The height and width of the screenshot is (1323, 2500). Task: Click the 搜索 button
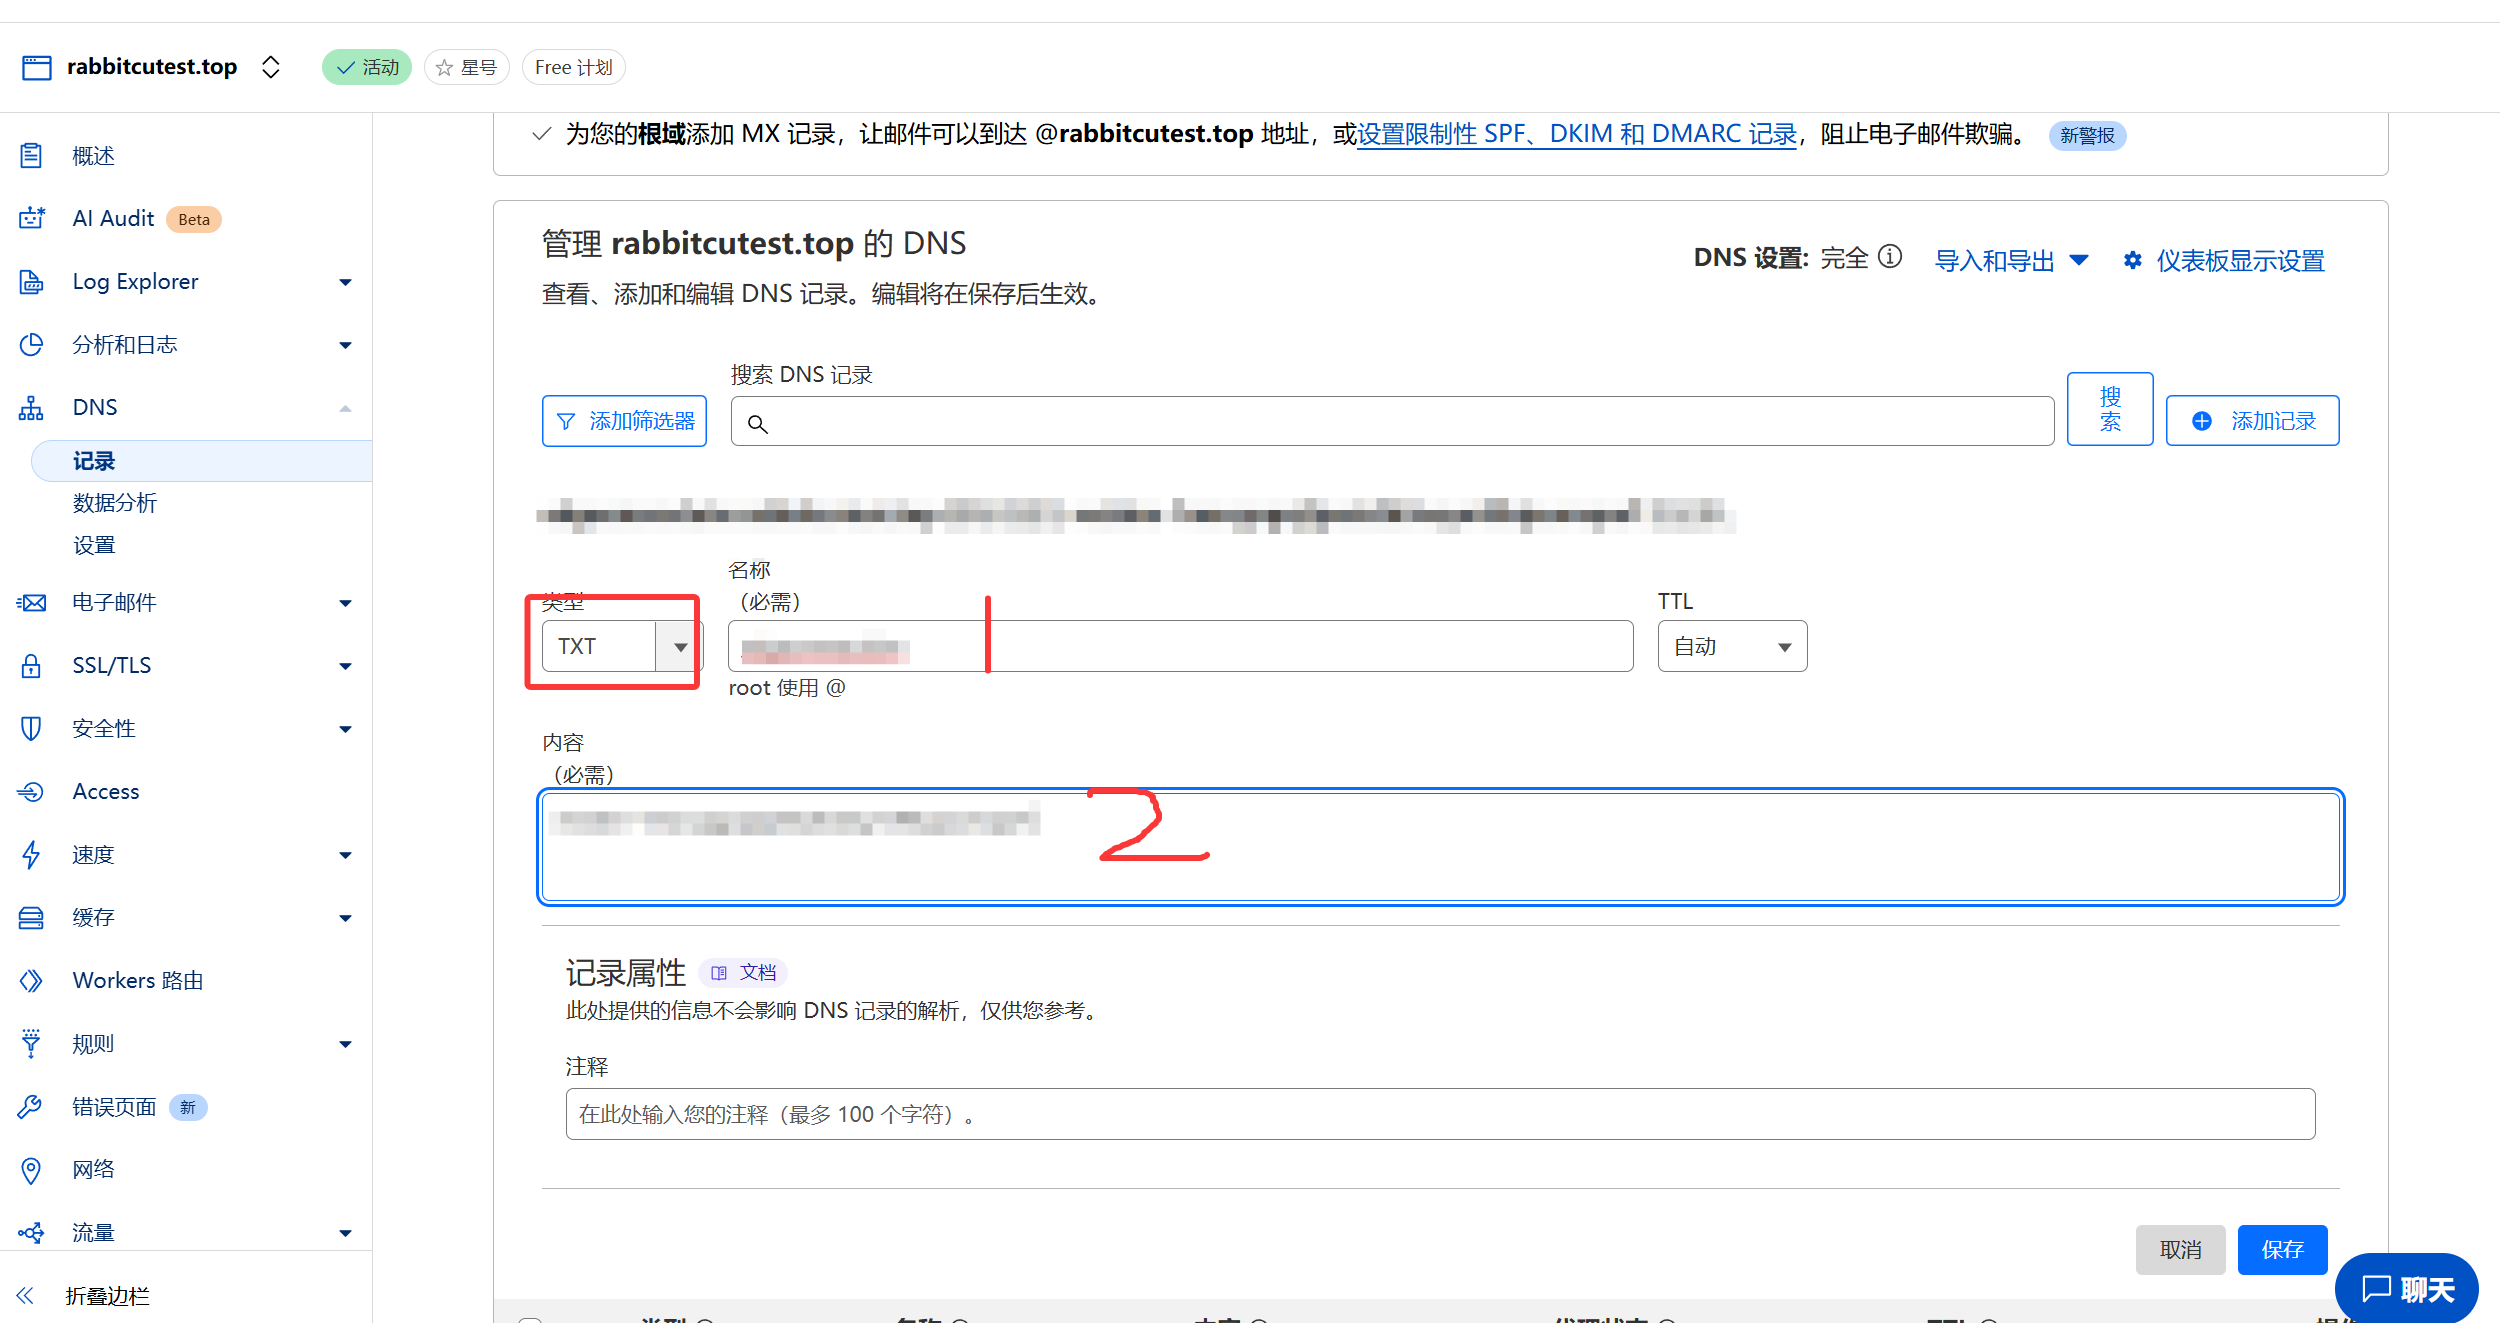pyautogui.click(x=2110, y=409)
